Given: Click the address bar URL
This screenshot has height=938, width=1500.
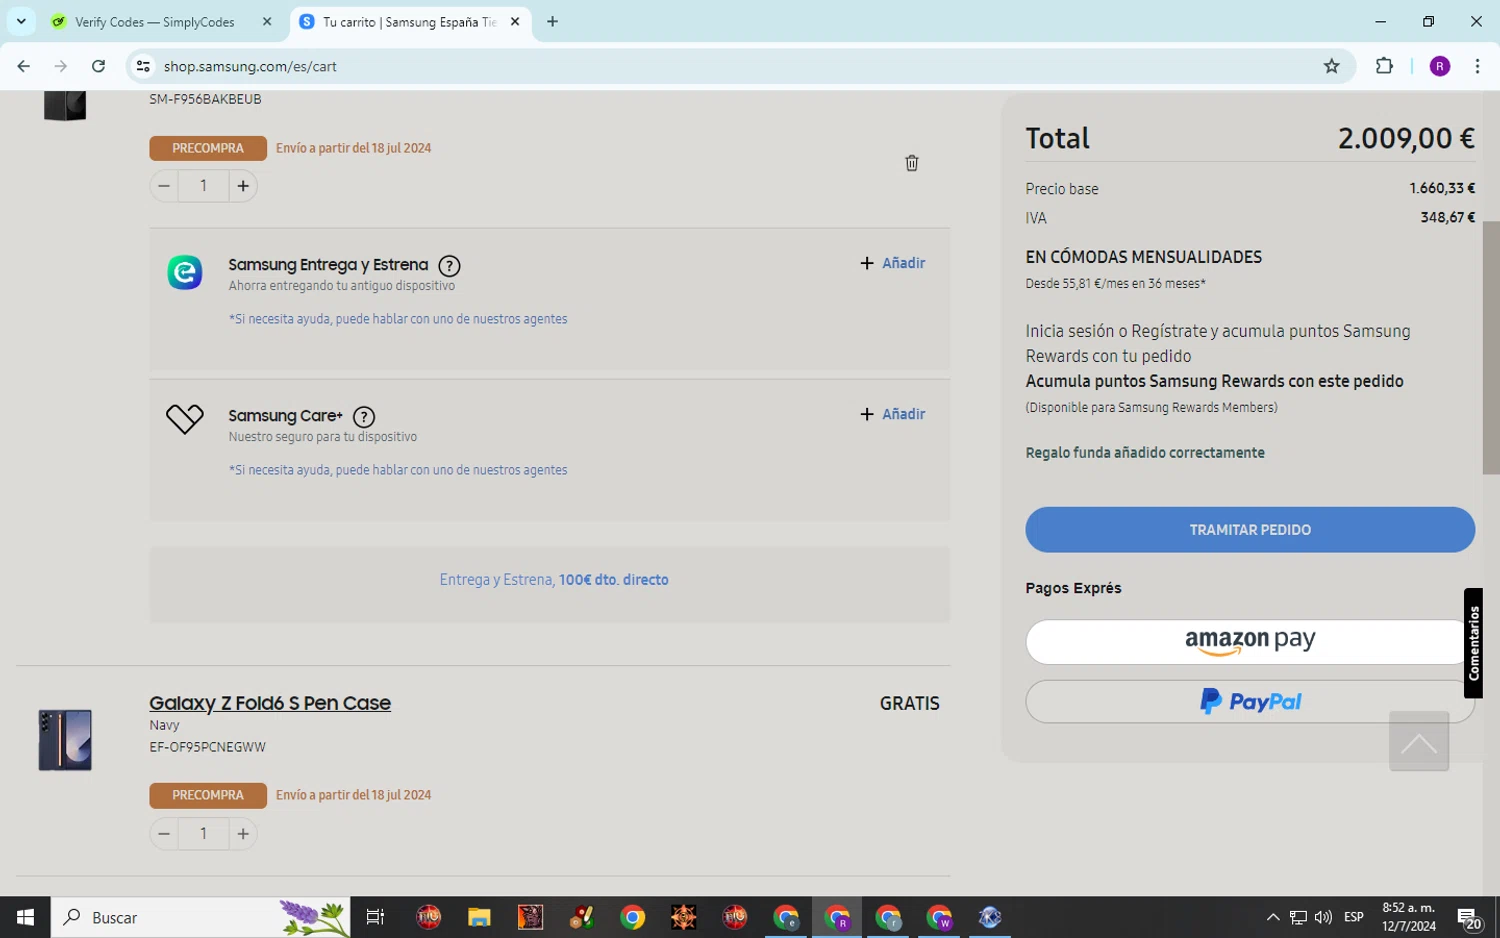Looking at the screenshot, I should pyautogui.click(x=250, y=66).
